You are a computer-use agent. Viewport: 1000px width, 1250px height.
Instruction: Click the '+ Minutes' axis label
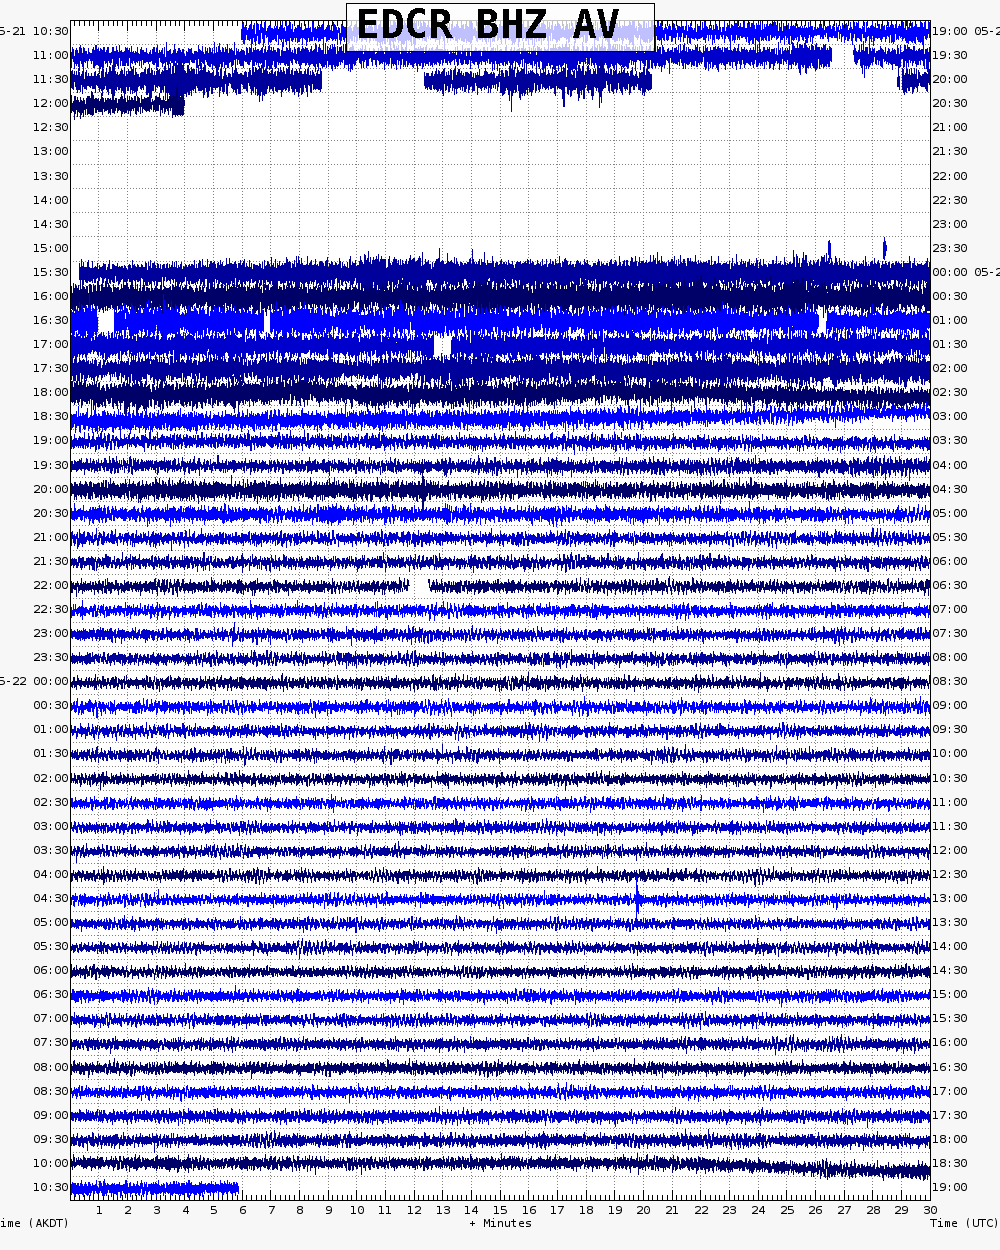(x=500, y=1224)
